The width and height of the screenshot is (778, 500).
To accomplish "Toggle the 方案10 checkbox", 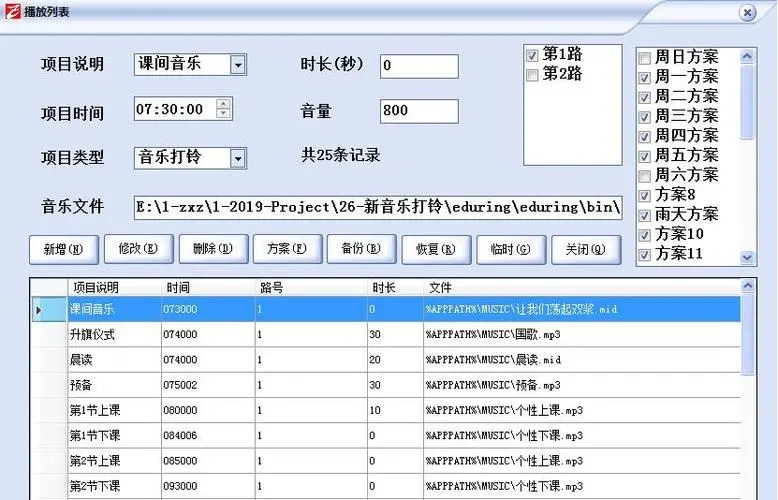I will [x=645, y=235].
